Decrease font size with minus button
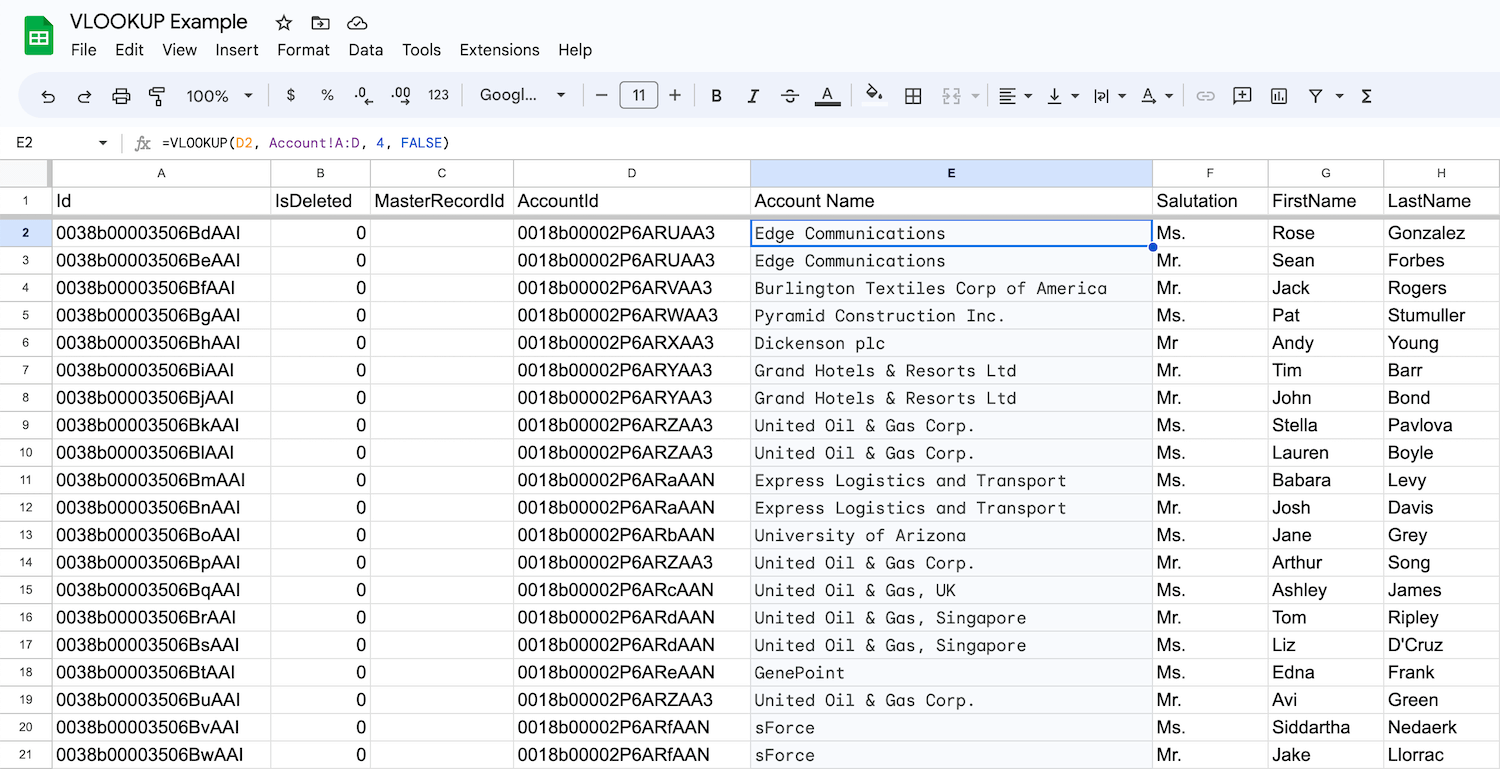This screenshot has width=1500, height=769. (x=601, y=96)
